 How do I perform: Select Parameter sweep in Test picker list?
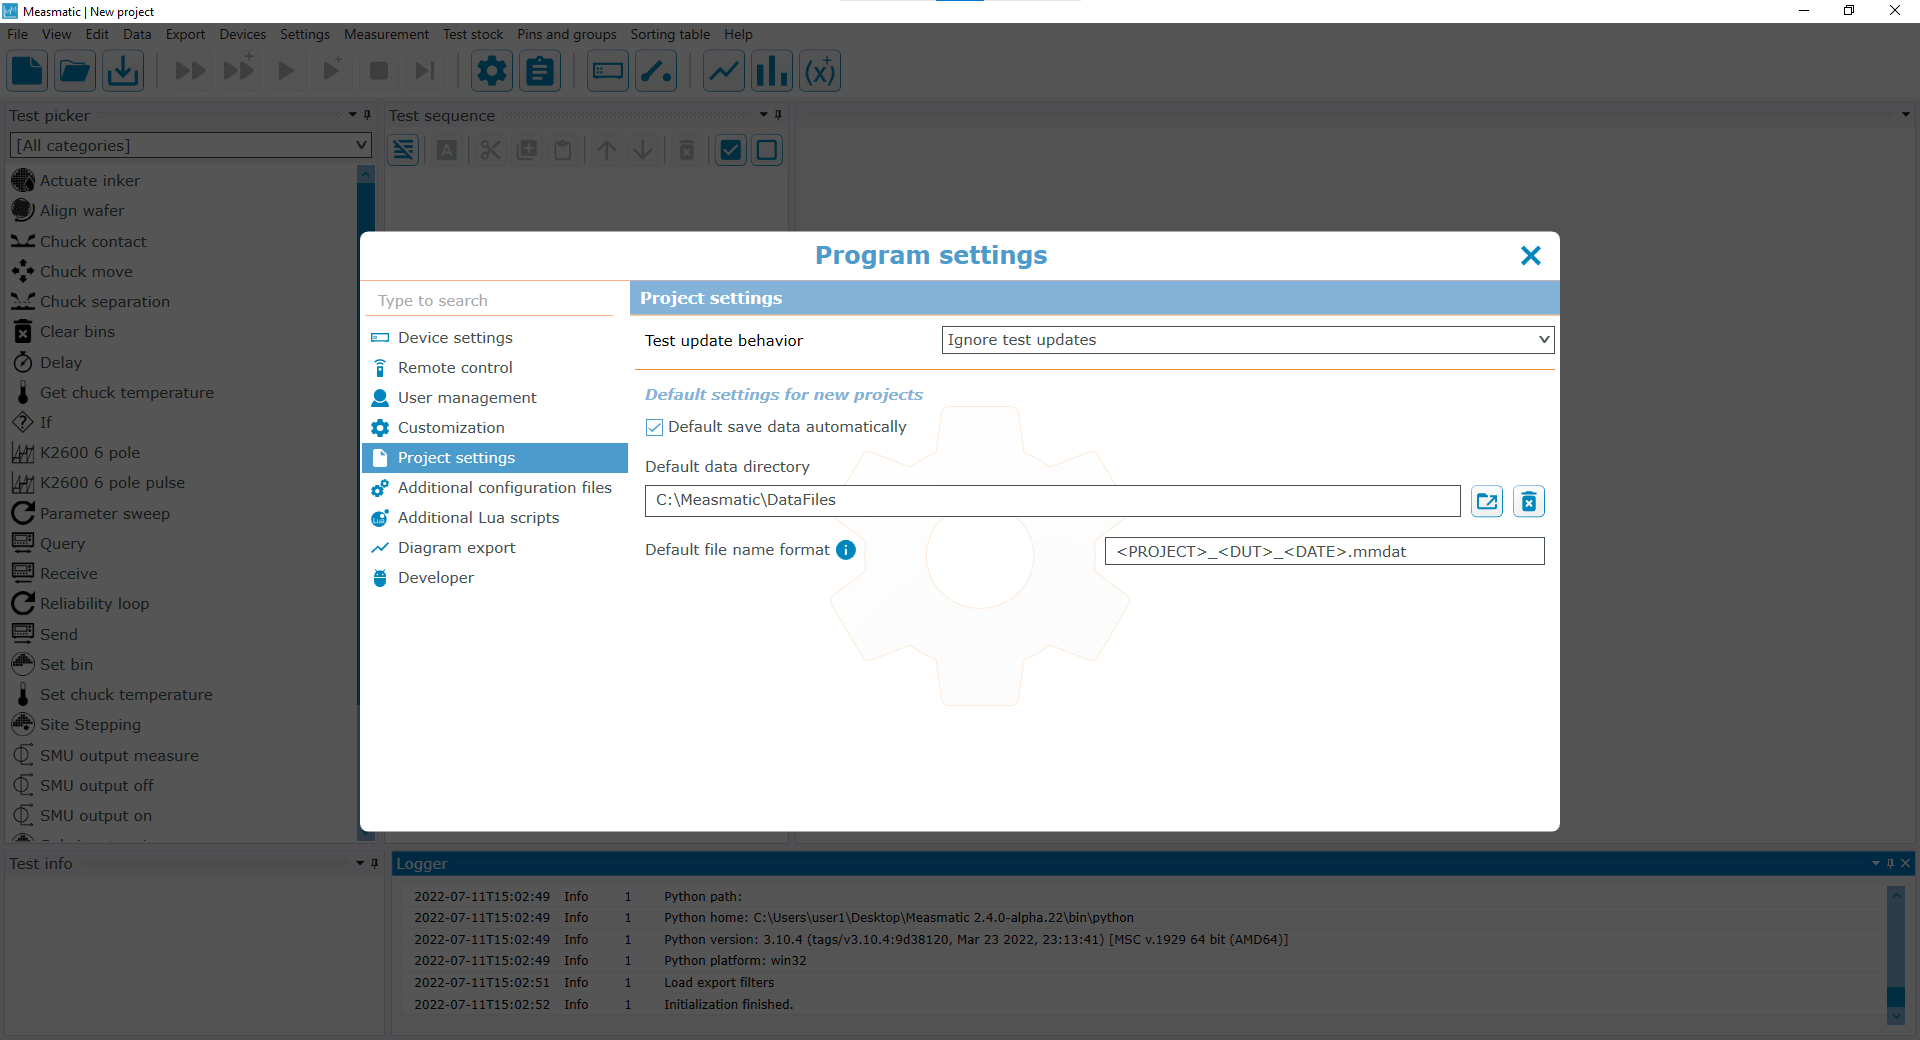click(105, 514)
